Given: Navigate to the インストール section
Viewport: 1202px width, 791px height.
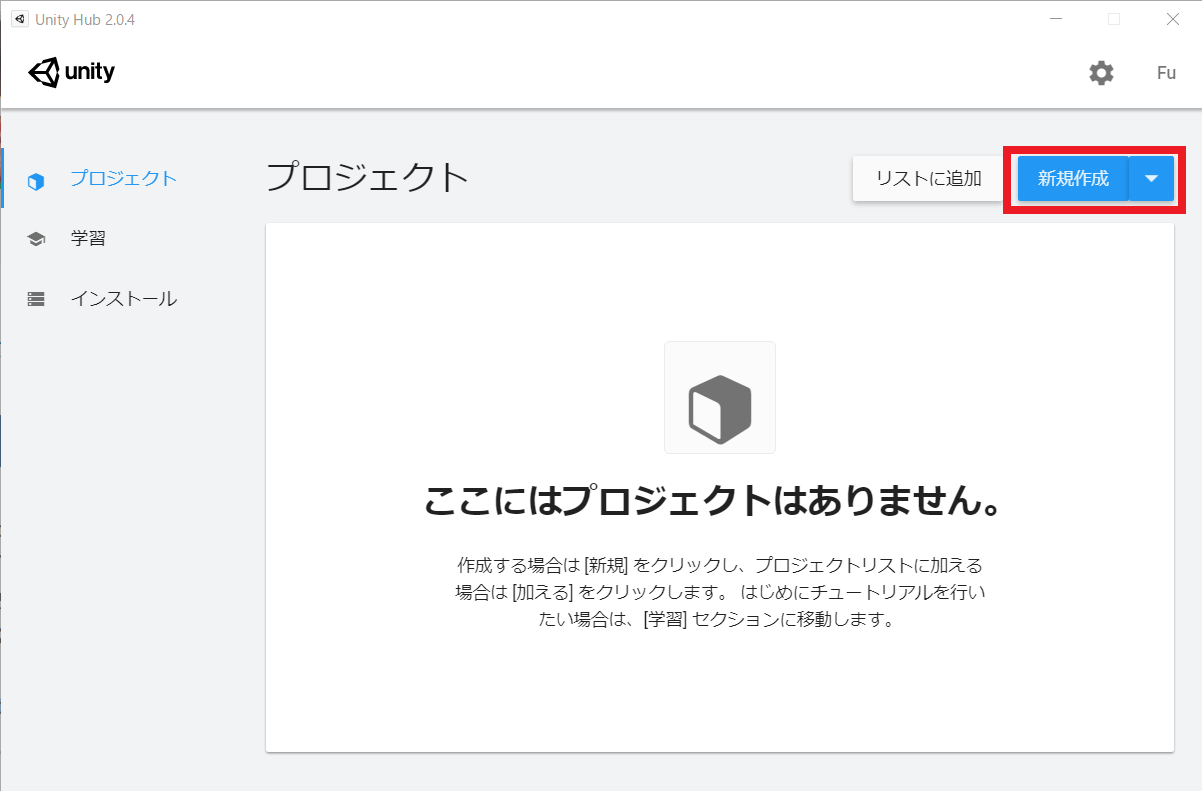Looking at the screenshot, I should tap(124, 298).
